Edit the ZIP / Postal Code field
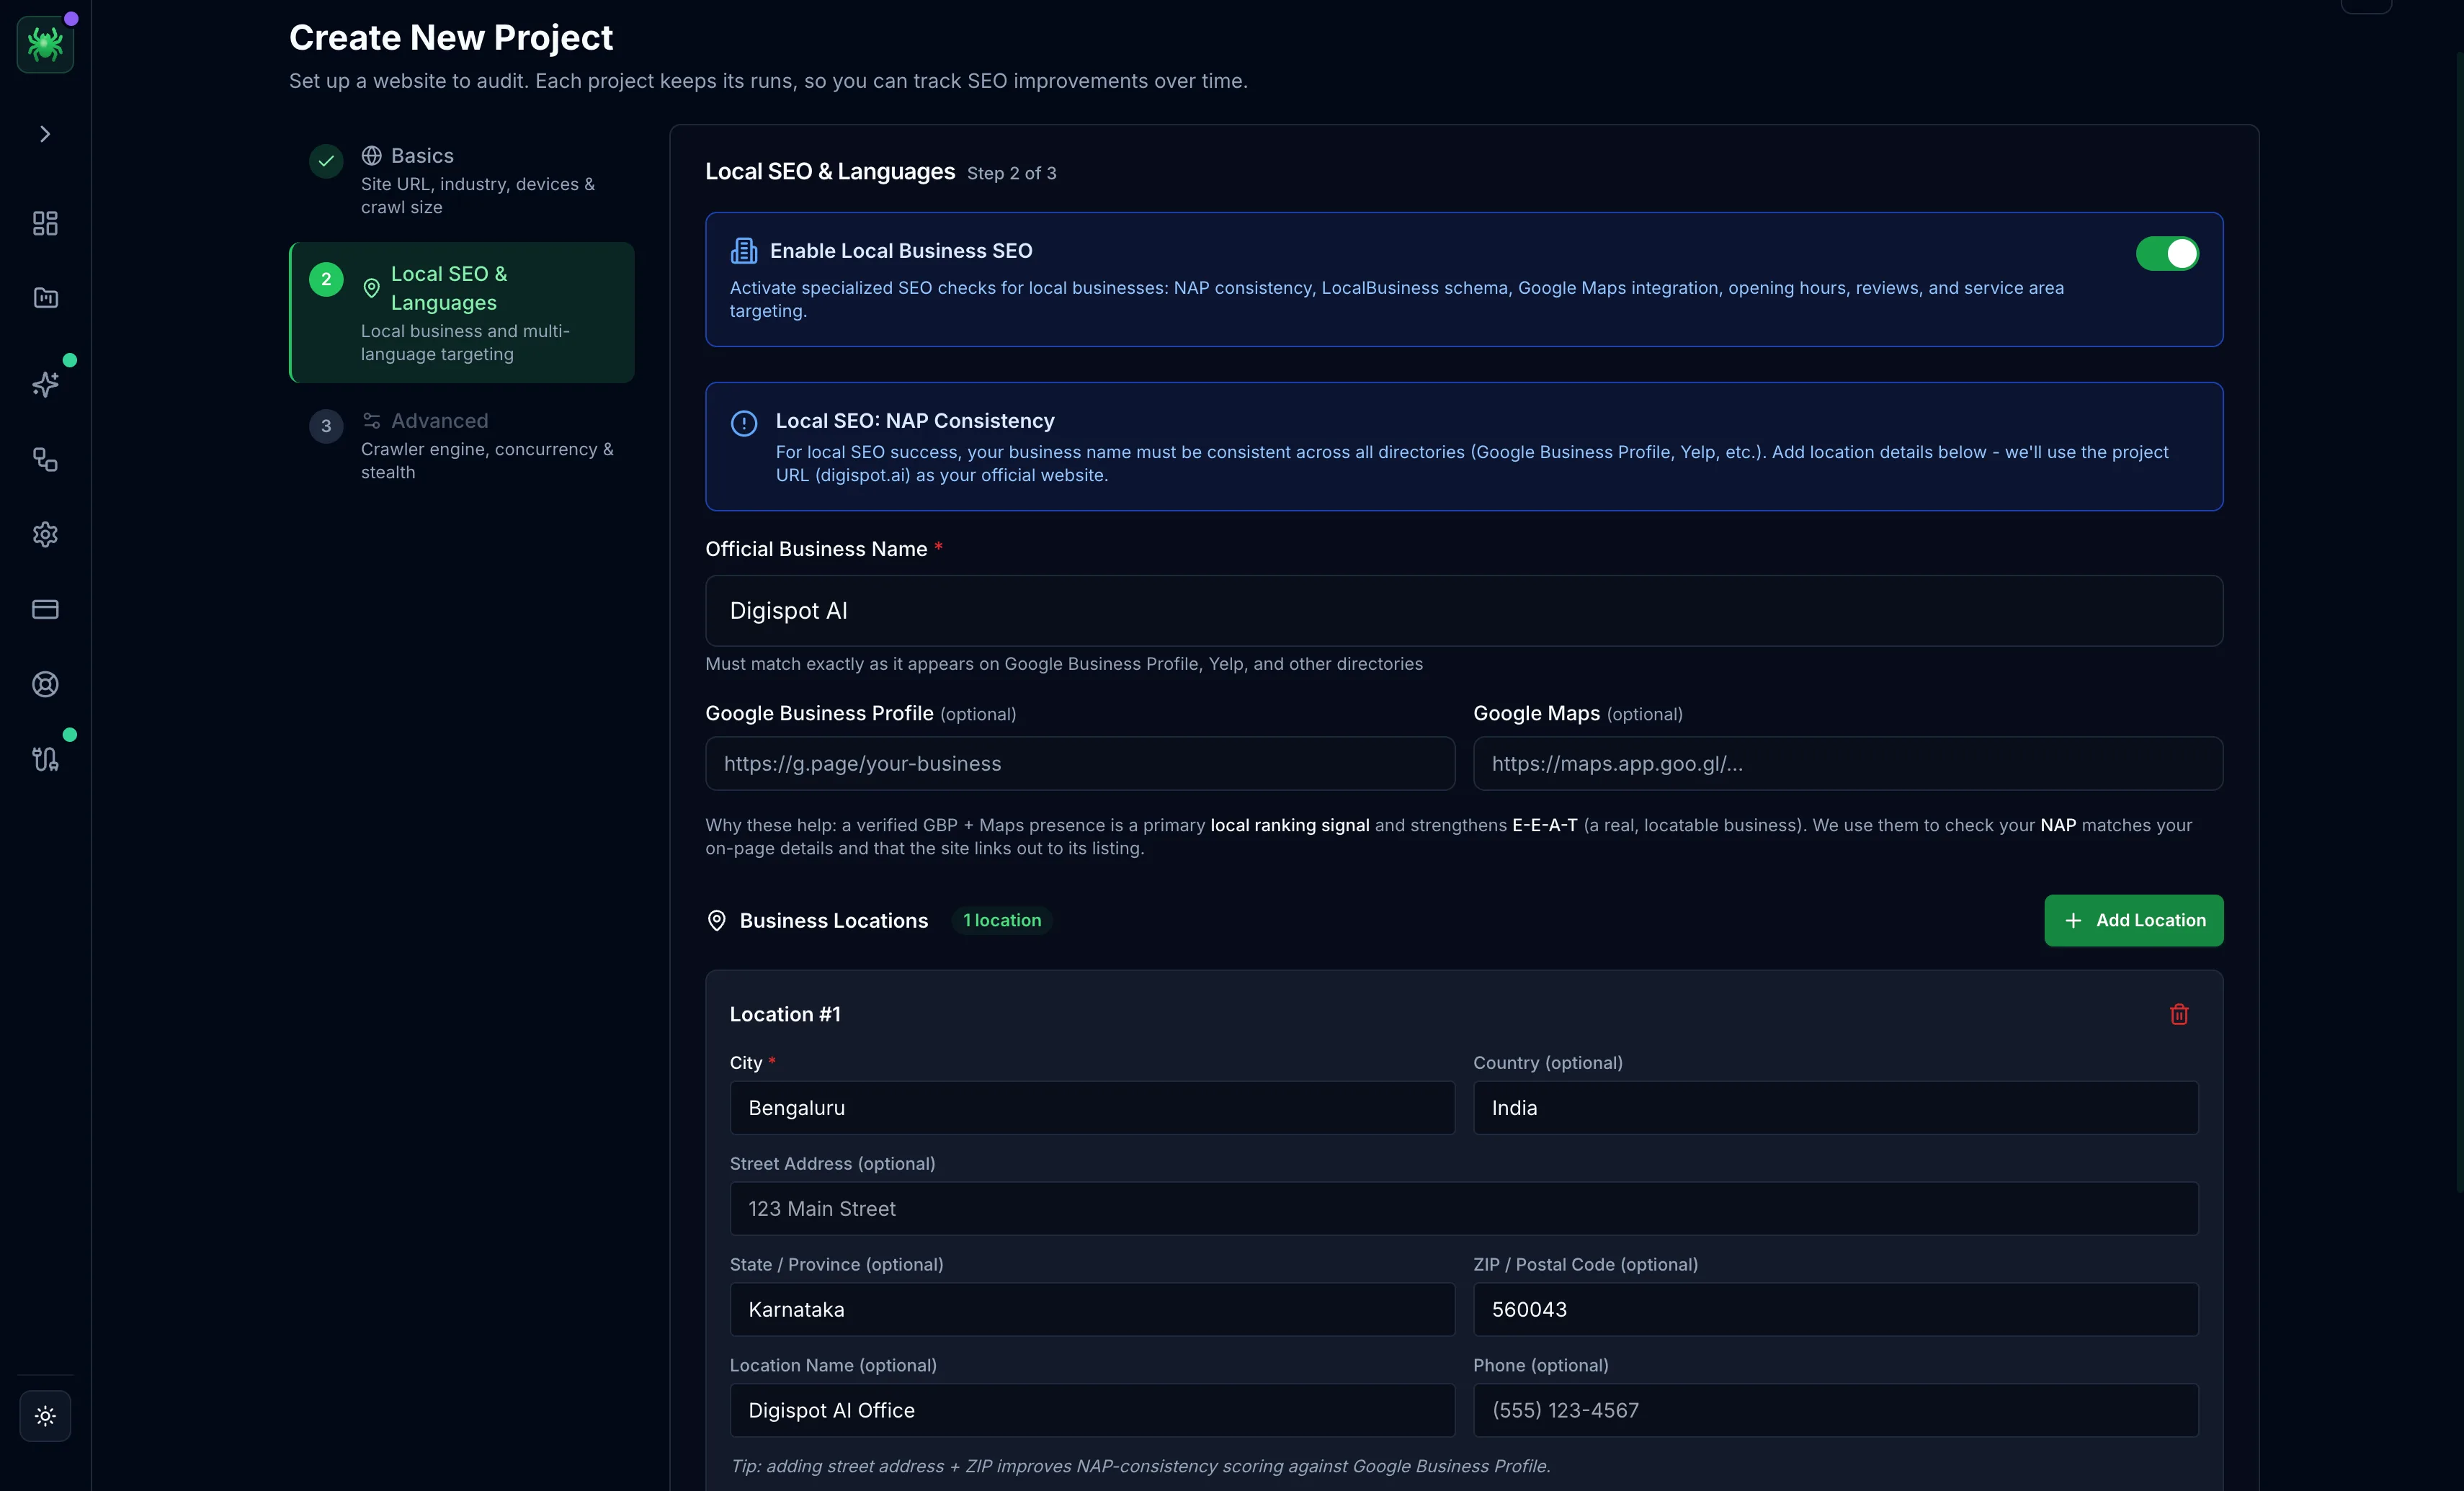 1836,1310
